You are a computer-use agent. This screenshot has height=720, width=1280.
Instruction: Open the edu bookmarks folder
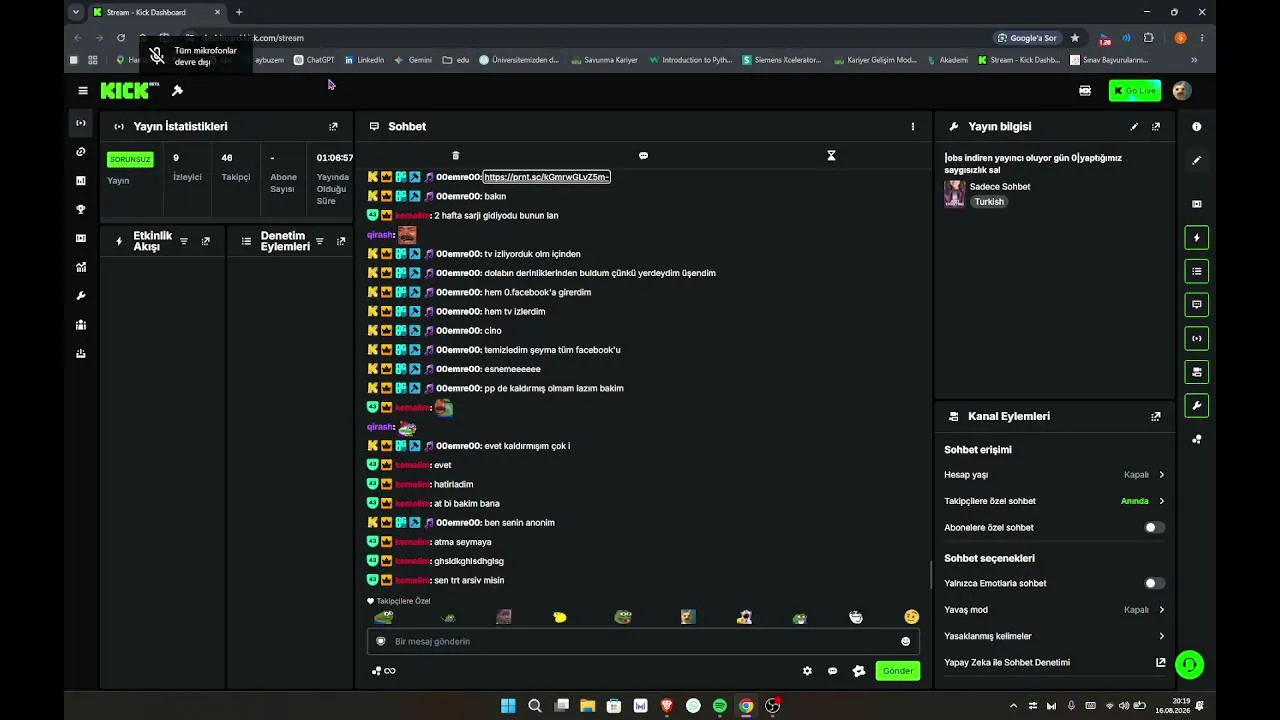click(x=456, y=60)
